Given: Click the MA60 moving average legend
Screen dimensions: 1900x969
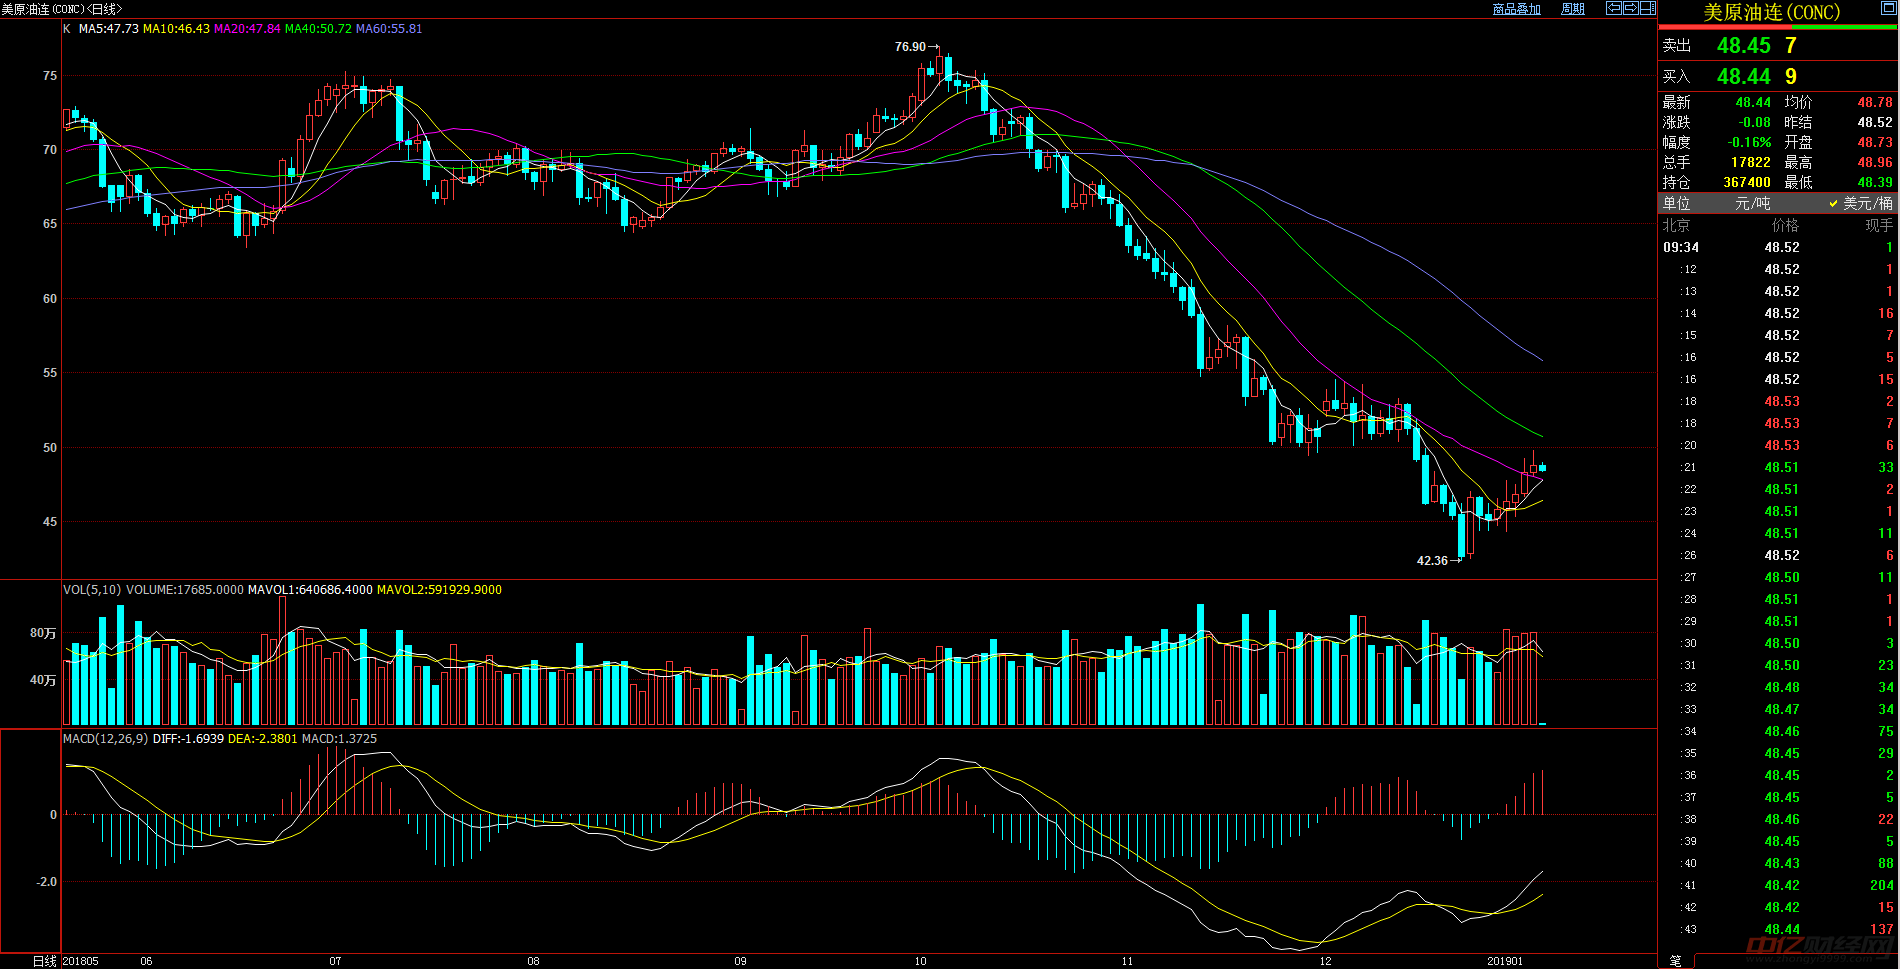Looking at the screenshot, I should tap(389, 29).
